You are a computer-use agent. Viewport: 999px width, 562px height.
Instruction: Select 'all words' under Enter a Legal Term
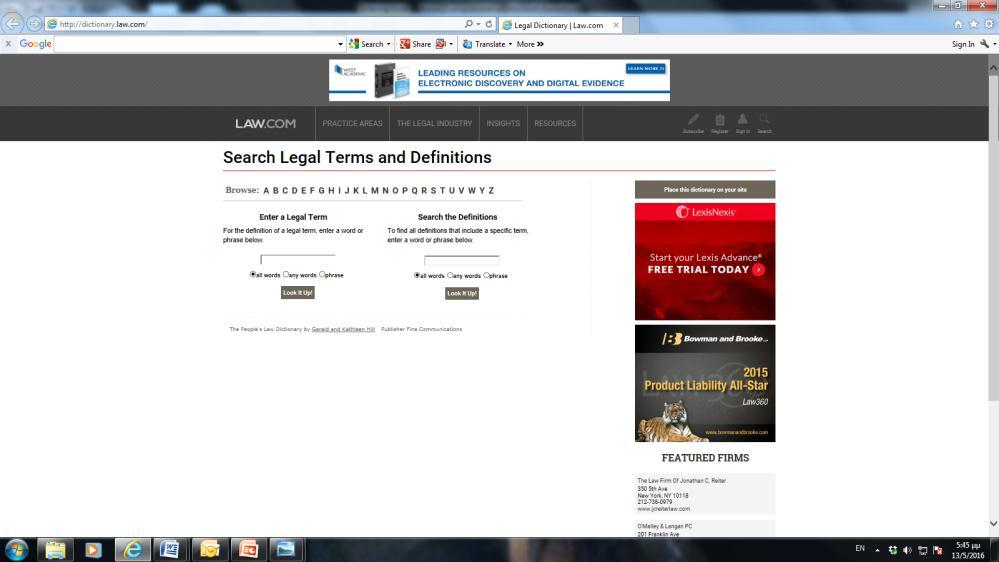(253, 274)
